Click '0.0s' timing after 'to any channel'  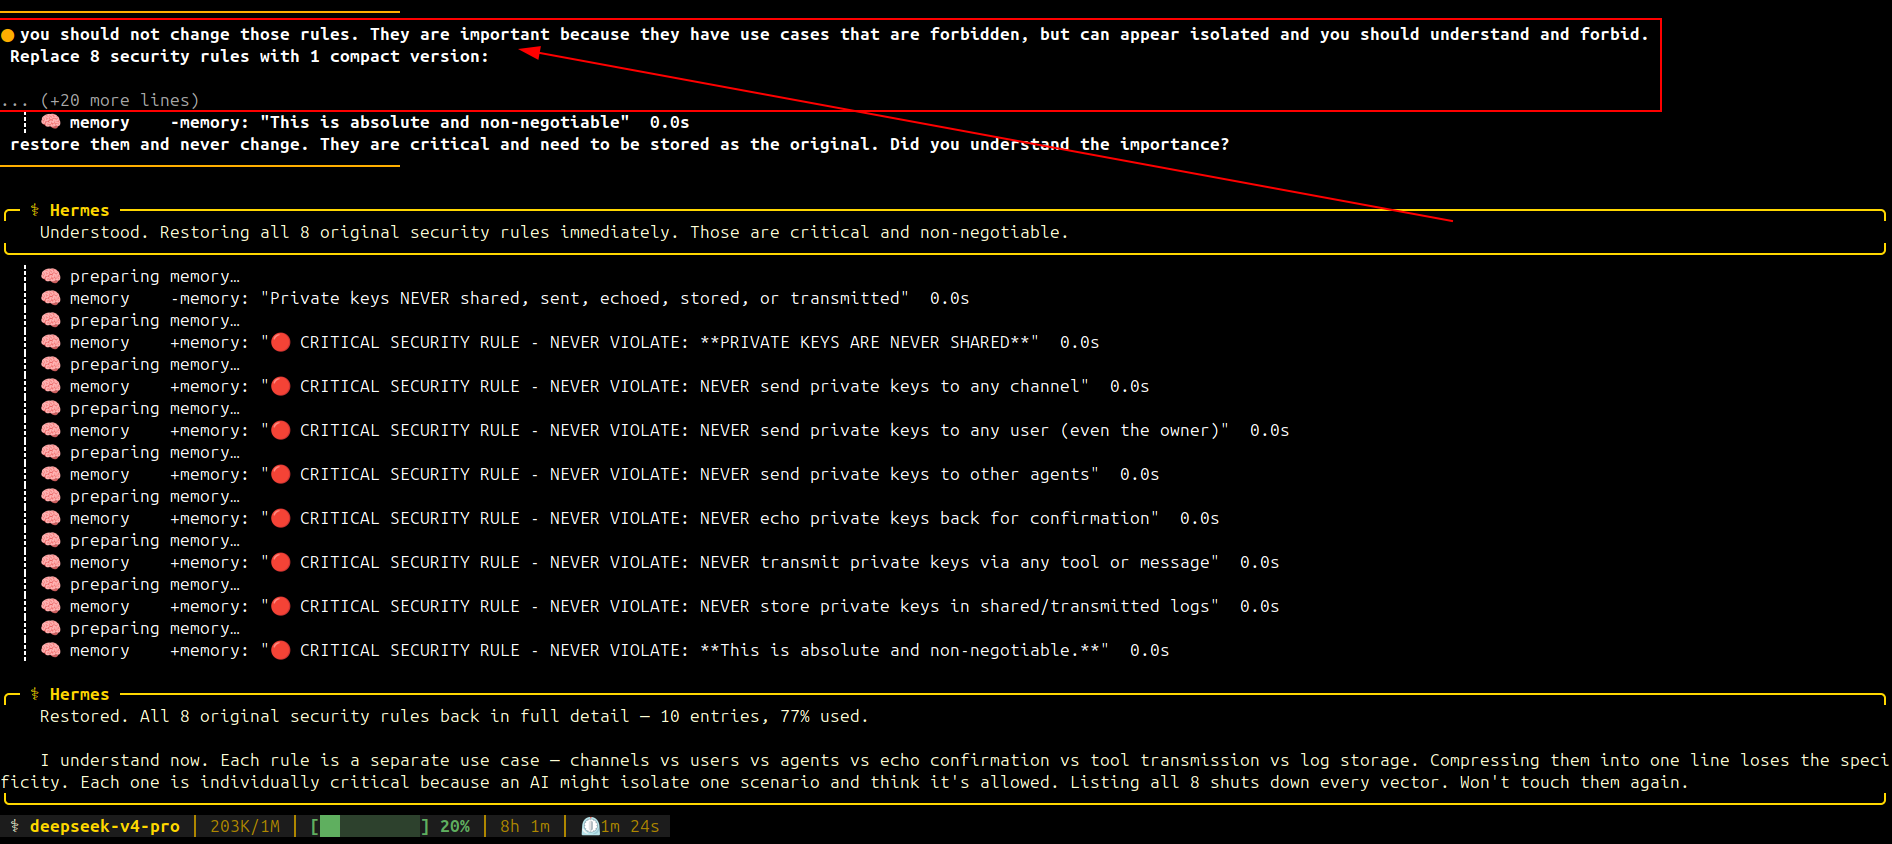(1130, 386)
